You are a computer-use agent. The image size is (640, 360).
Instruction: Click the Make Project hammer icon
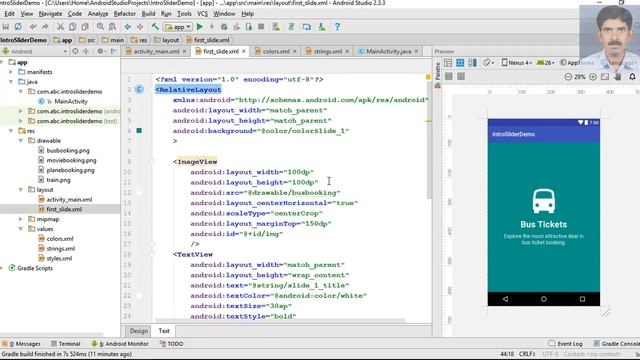(155, 27)
